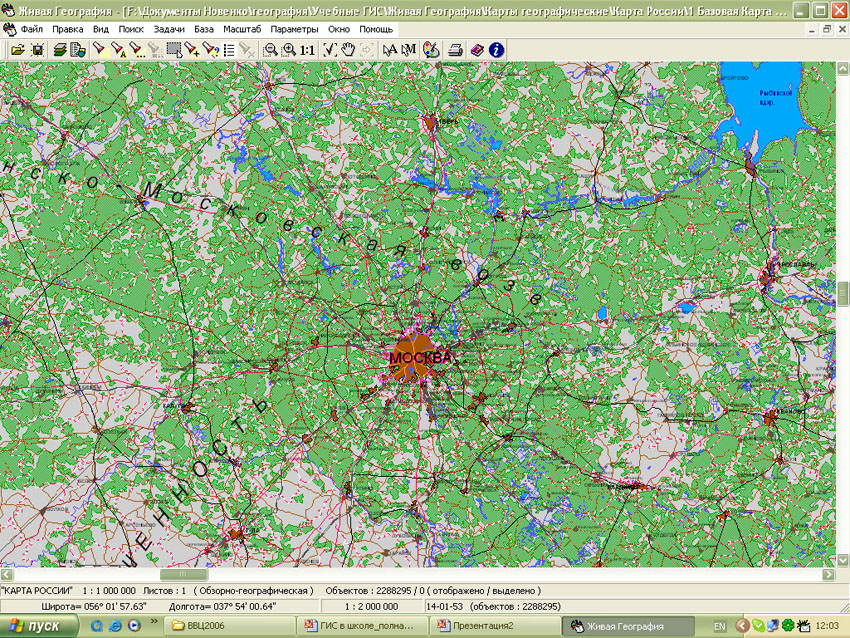Screen dimensions: 850x638
Task: Click the map layers stack icon
Action: [60, 49]
